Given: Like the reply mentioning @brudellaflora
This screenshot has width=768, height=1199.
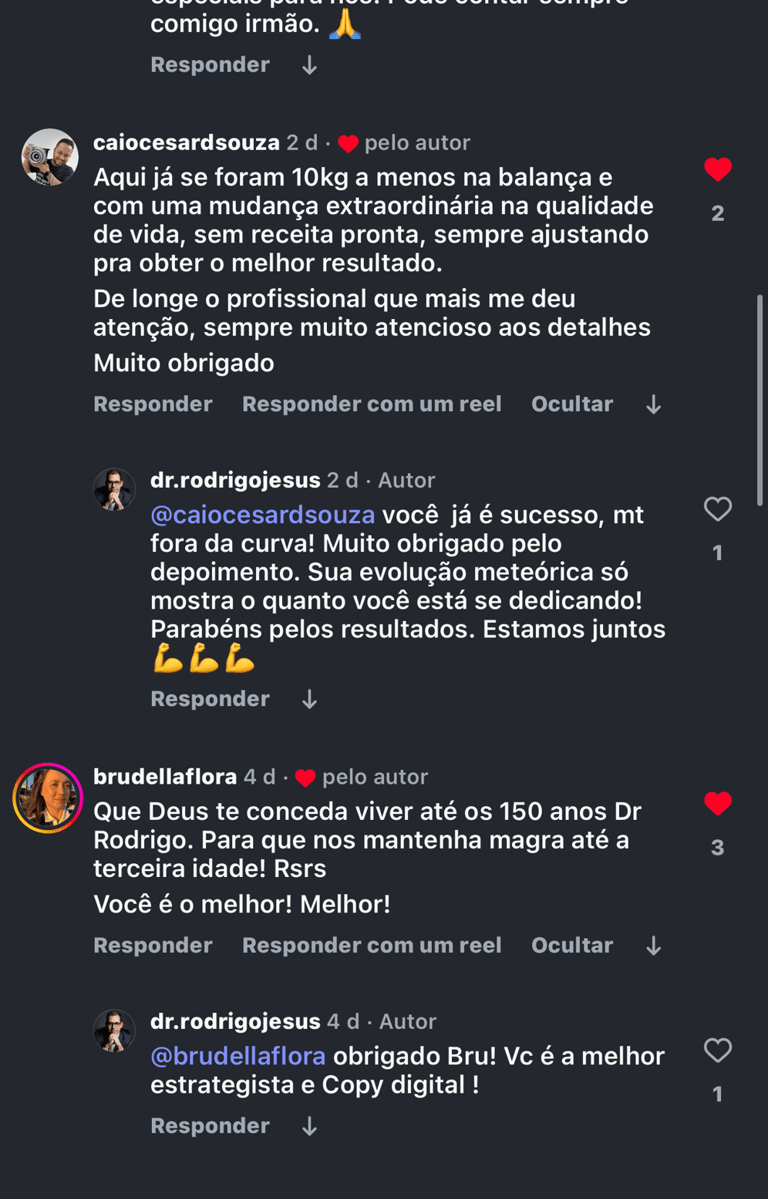Looking at the screenshot, I should [718, 1050].
